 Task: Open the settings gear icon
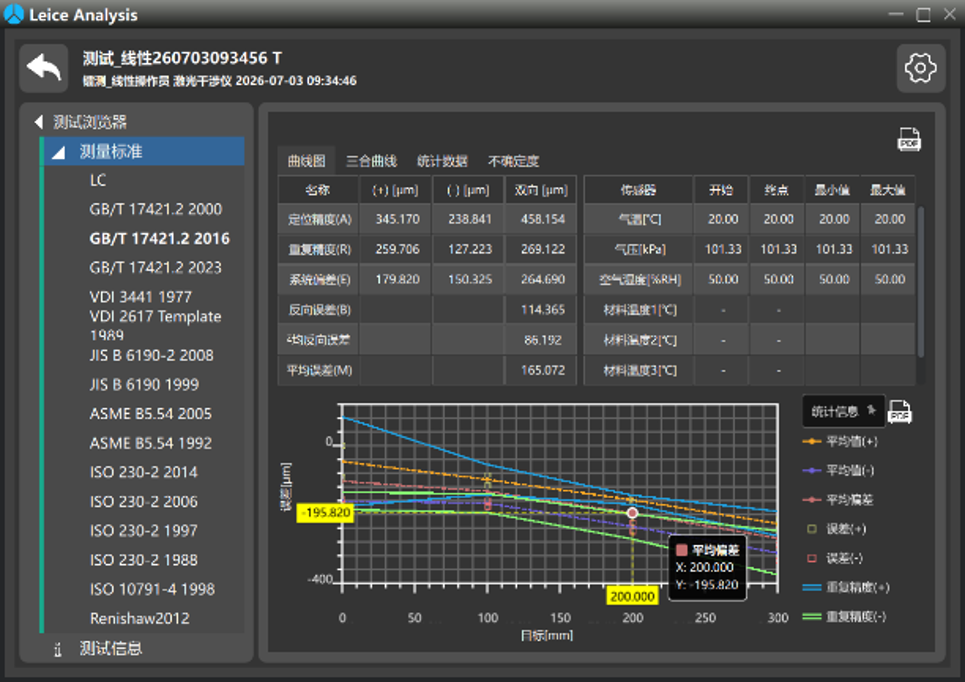coord(920,68)
